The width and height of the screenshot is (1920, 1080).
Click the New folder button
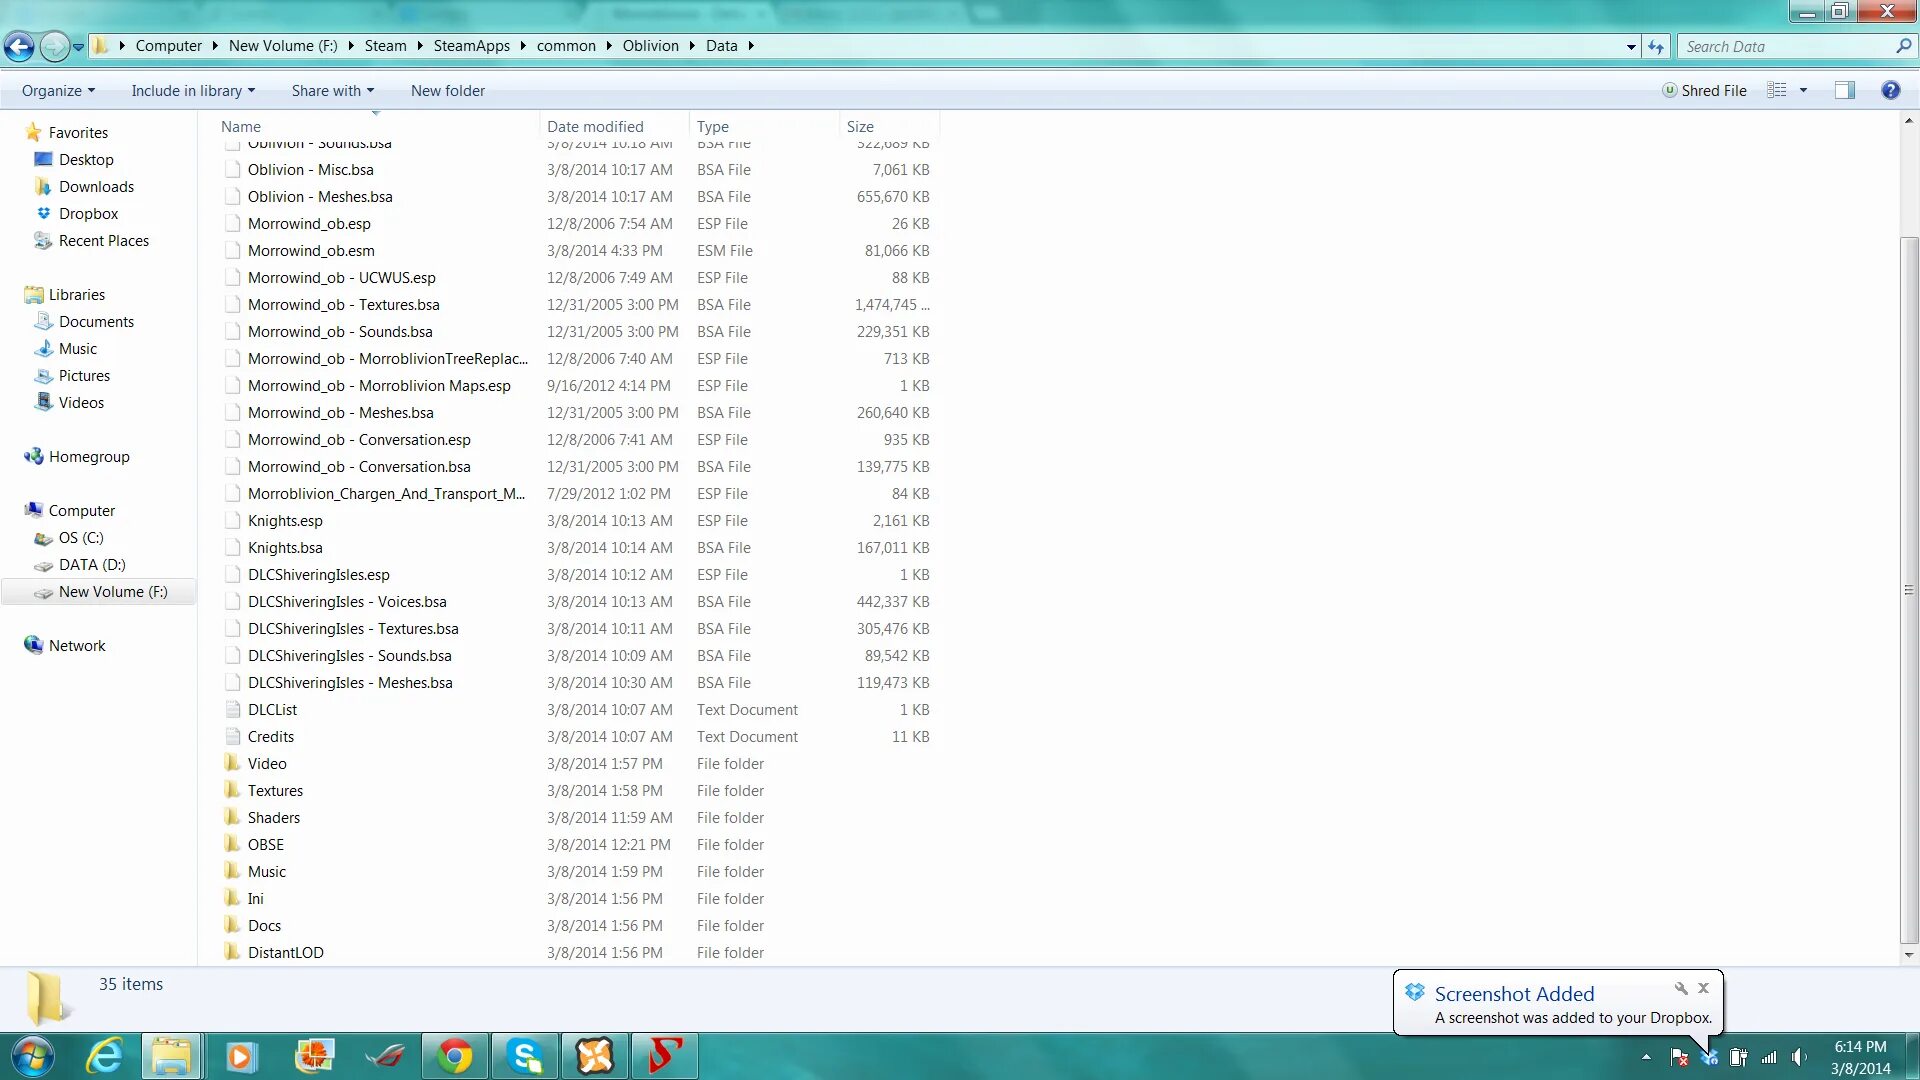point(447,90)
